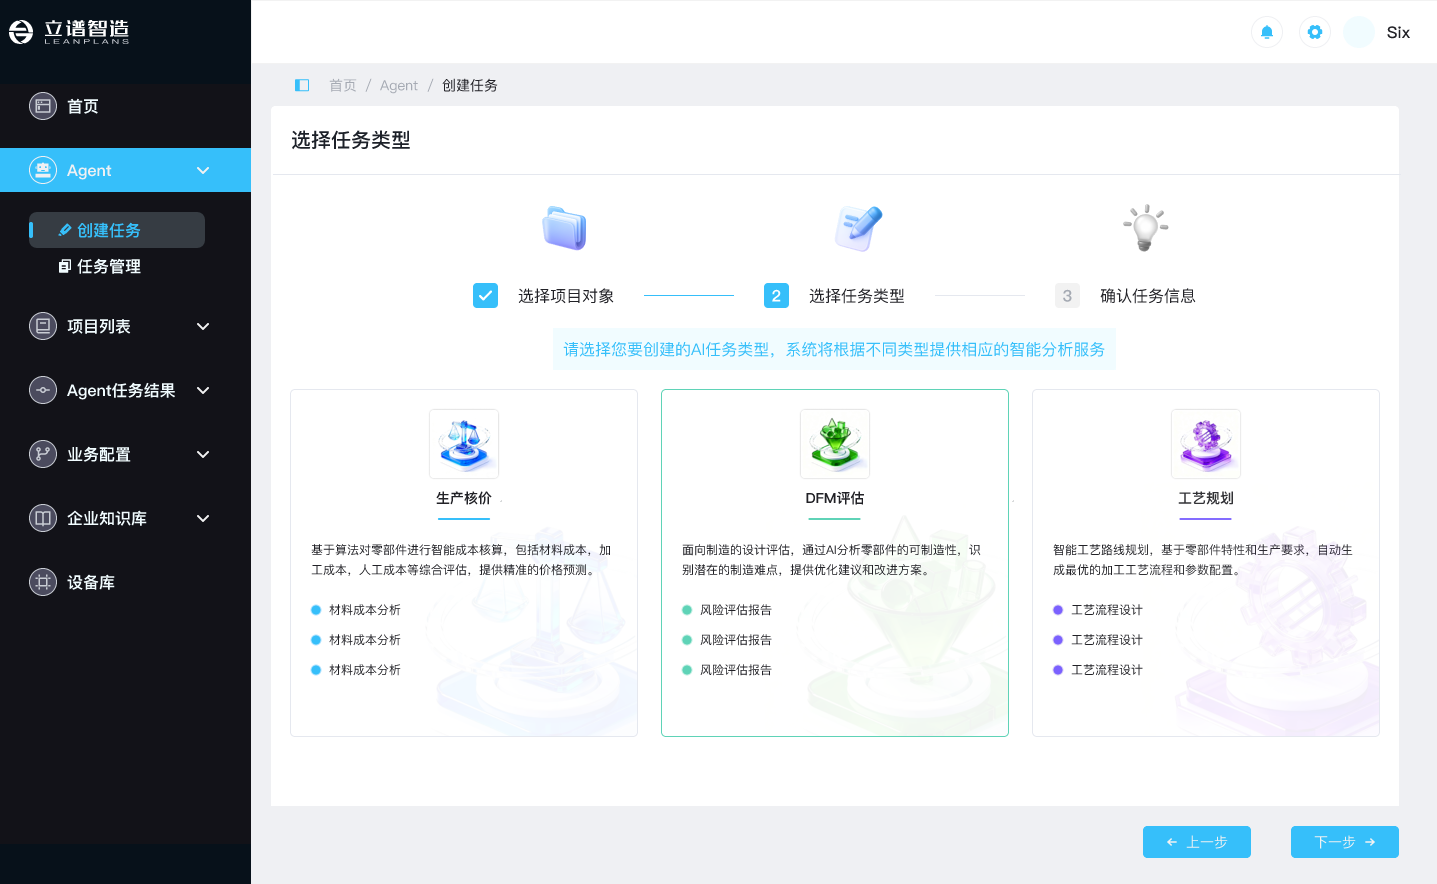
Task: Expand the 项目列表 sidebar menu
Action: [203, 327]
